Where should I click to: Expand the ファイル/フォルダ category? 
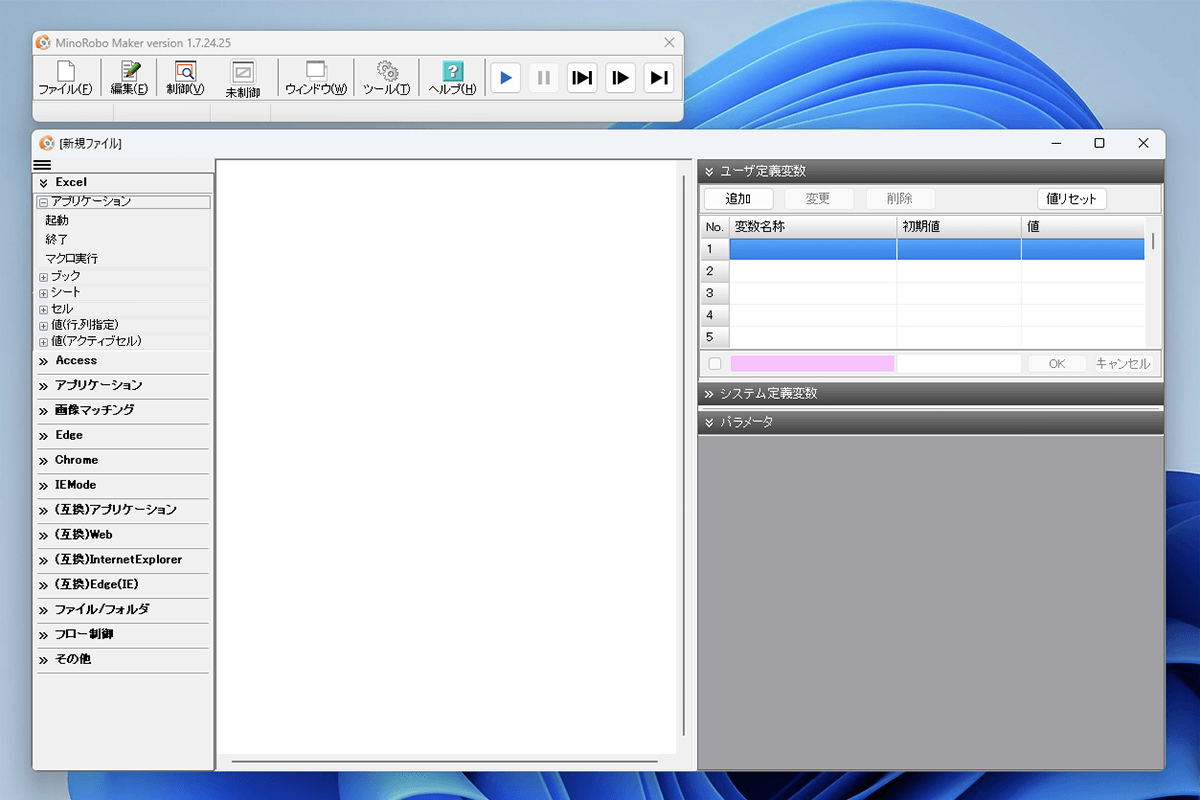click(123, 610)
